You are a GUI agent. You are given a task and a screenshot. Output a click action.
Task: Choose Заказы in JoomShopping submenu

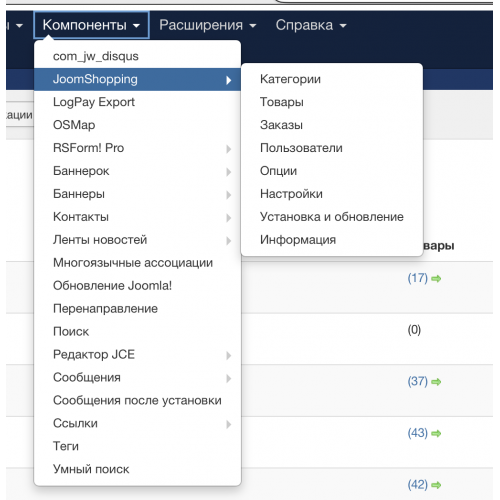pyautogui.click(x=332, y=125)
